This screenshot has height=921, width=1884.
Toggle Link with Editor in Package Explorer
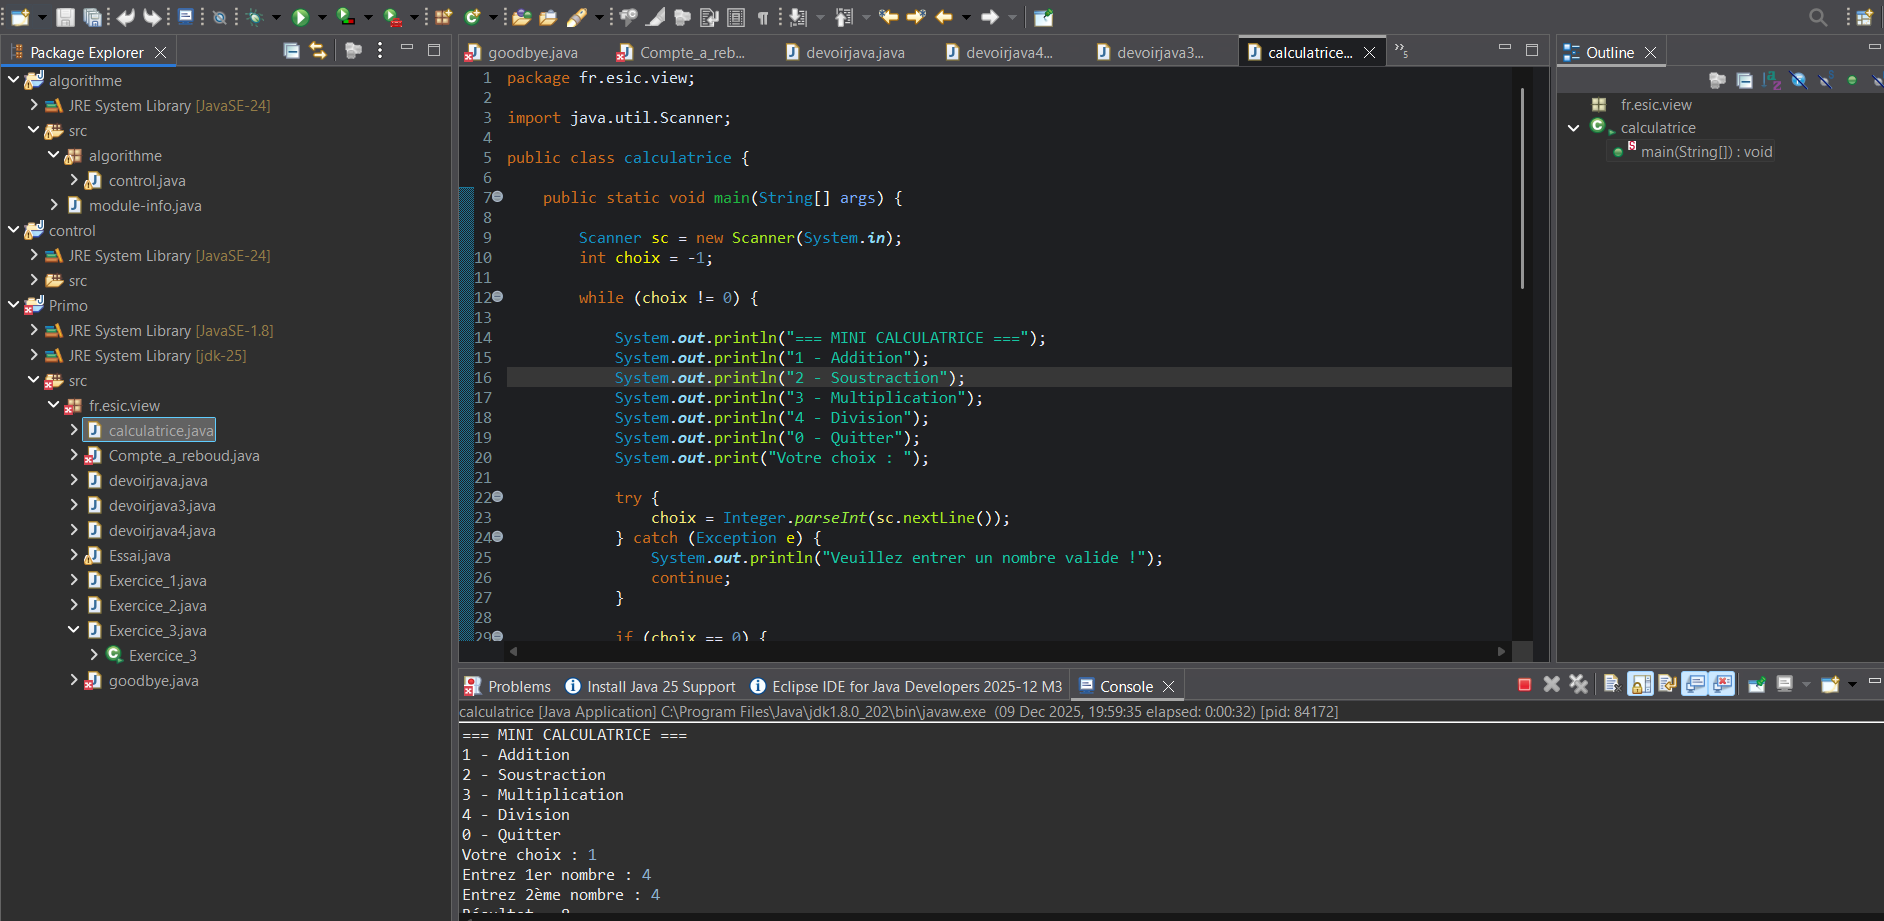tap(318, 51)
